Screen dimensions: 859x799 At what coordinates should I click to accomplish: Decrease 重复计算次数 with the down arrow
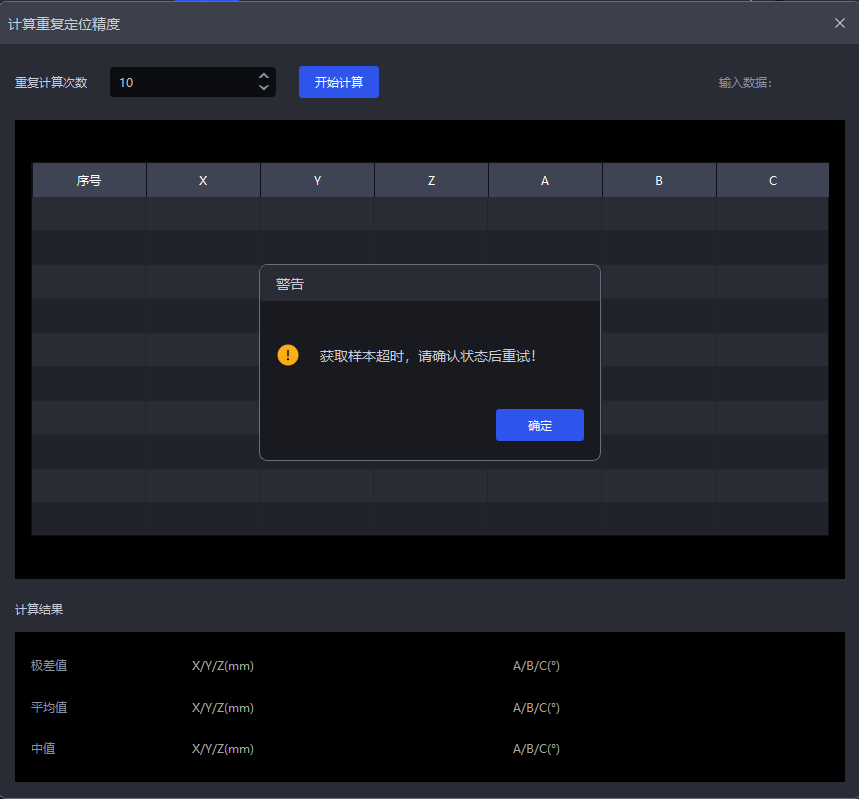(264, 88)
